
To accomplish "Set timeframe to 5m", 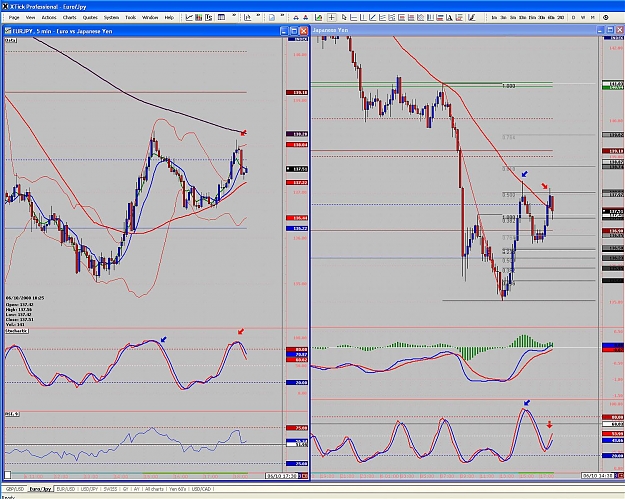I will [513, 18].
